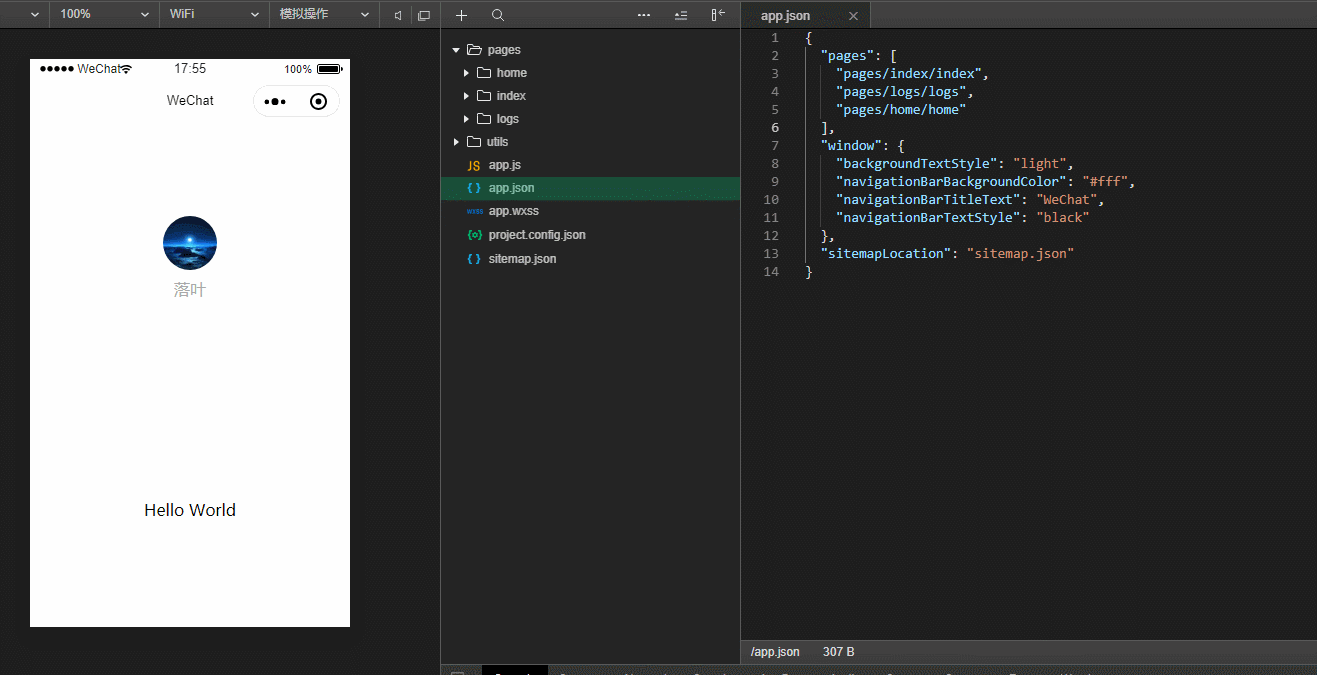This screenshot has width=1317, height=675.
Task: Click the capsule close circle icon
Action: [x=318, y=101]
